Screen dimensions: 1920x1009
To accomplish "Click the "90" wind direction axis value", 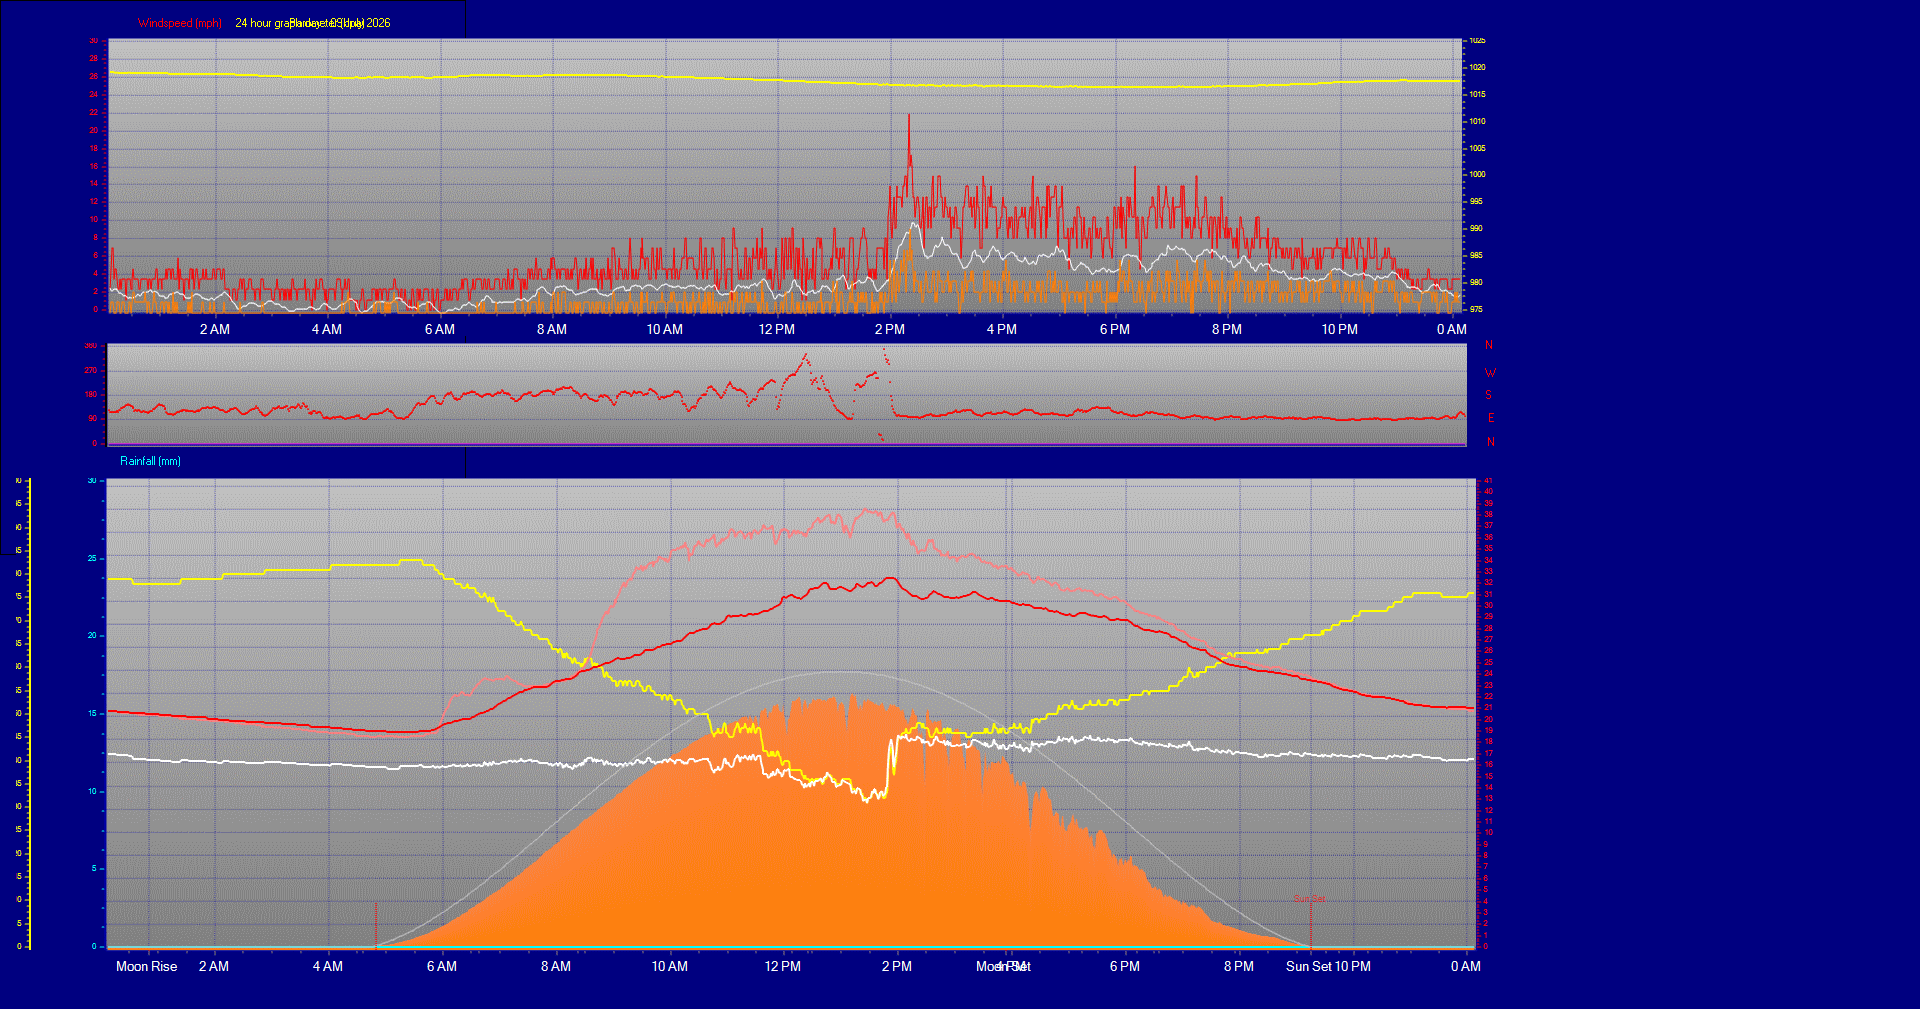I will tap(93, 418).
